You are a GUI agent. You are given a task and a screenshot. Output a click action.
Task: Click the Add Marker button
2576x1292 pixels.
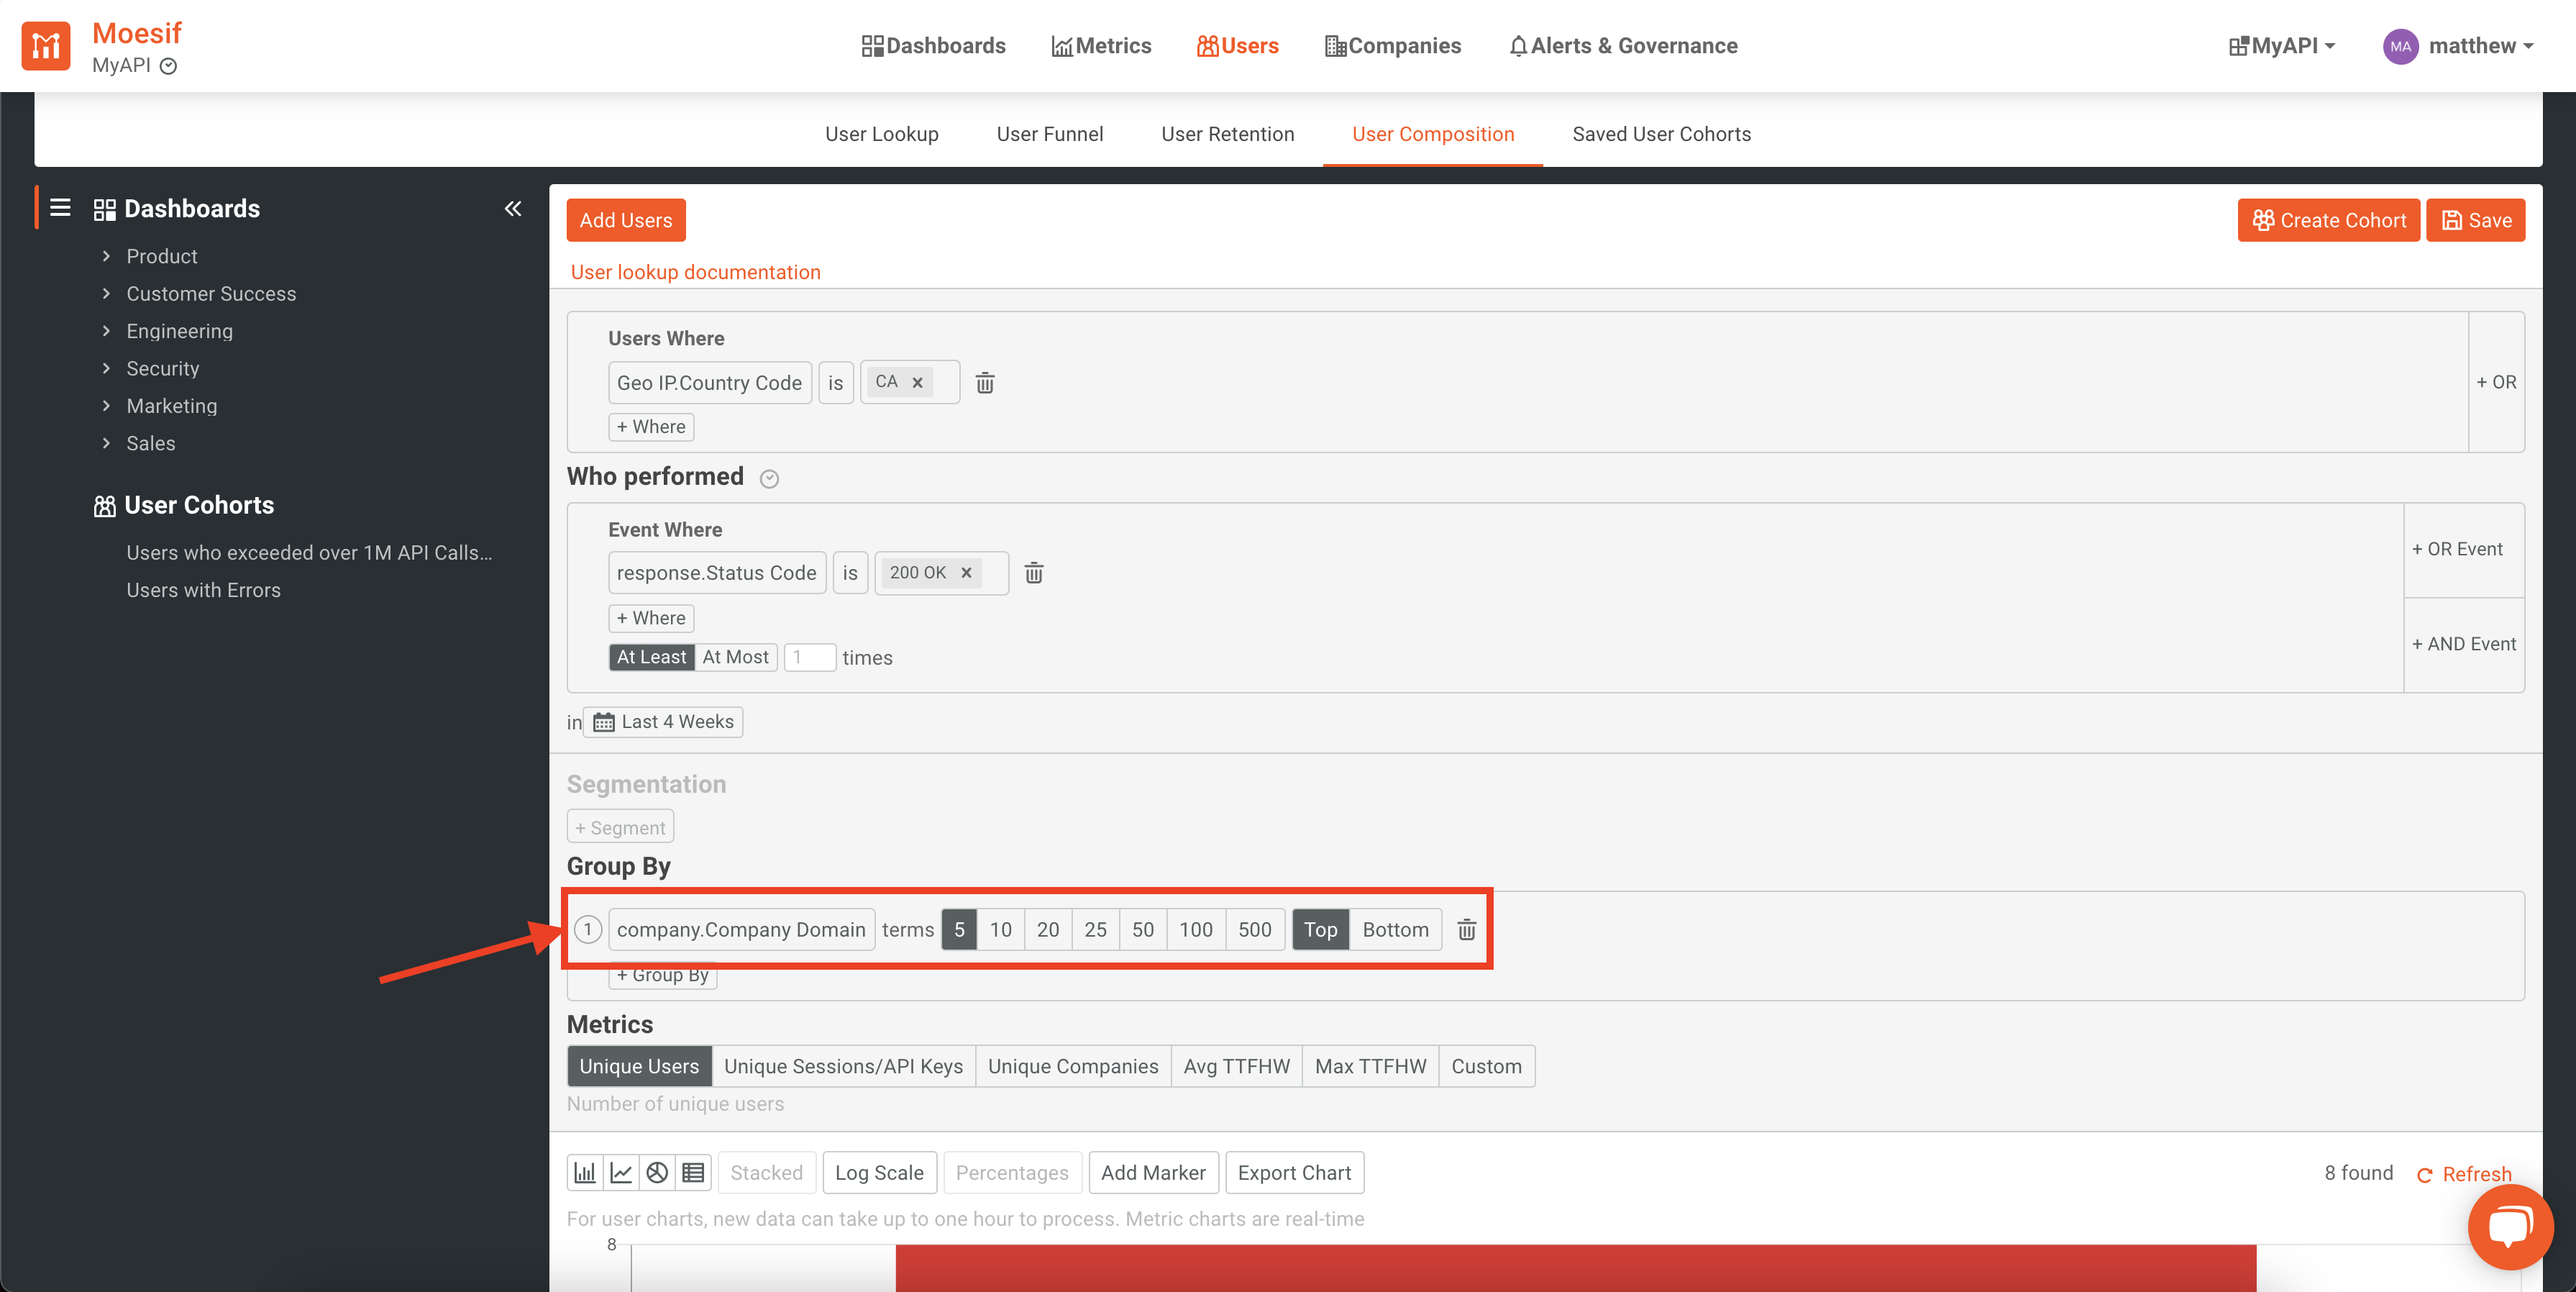pos(1153,1172)
